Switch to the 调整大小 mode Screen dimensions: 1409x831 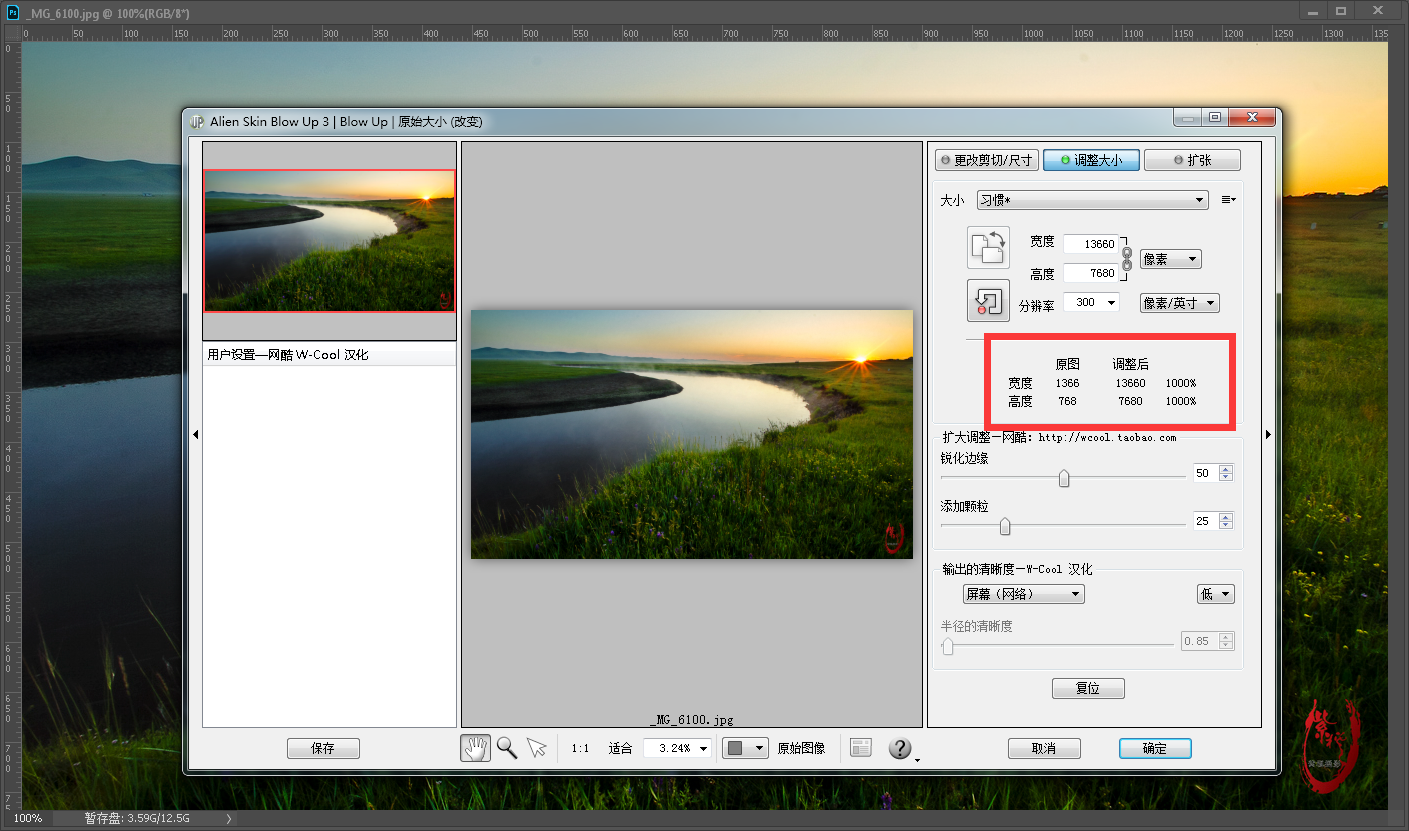click(x=1091, y=160)
